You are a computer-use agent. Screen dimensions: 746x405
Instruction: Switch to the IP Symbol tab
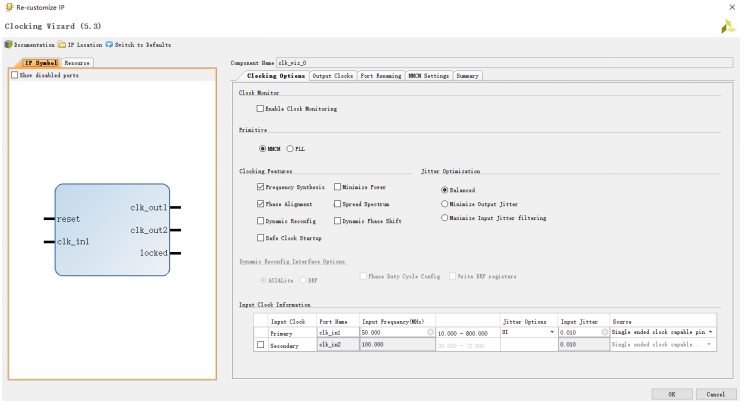pos(41,63)
